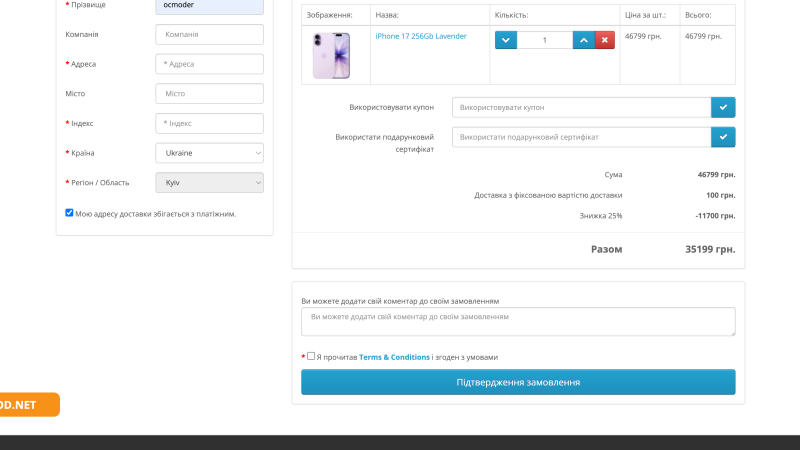
Task: Click the Знижка 25% amount -11700 грн.
Action: [715, 216]
